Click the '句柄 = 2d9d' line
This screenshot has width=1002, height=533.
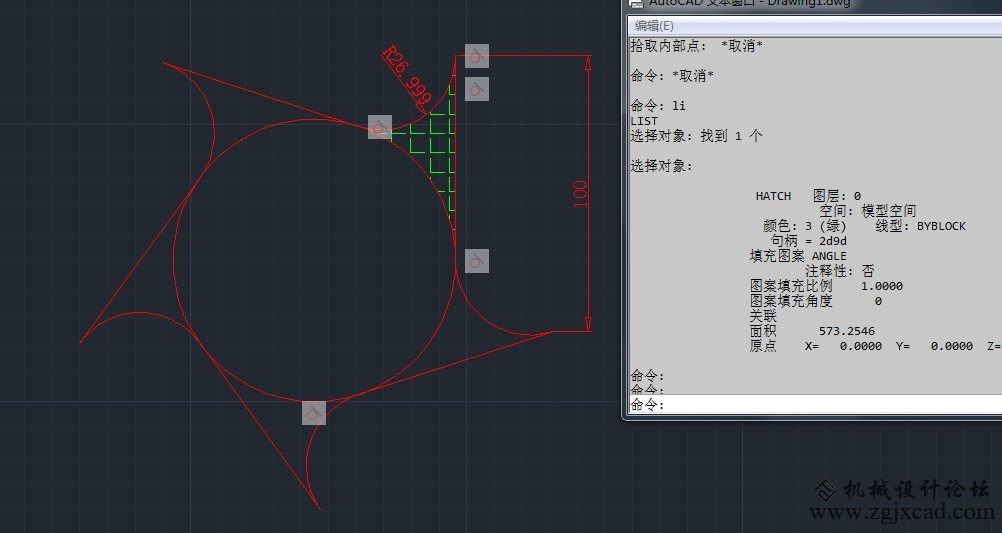(808, 241)
